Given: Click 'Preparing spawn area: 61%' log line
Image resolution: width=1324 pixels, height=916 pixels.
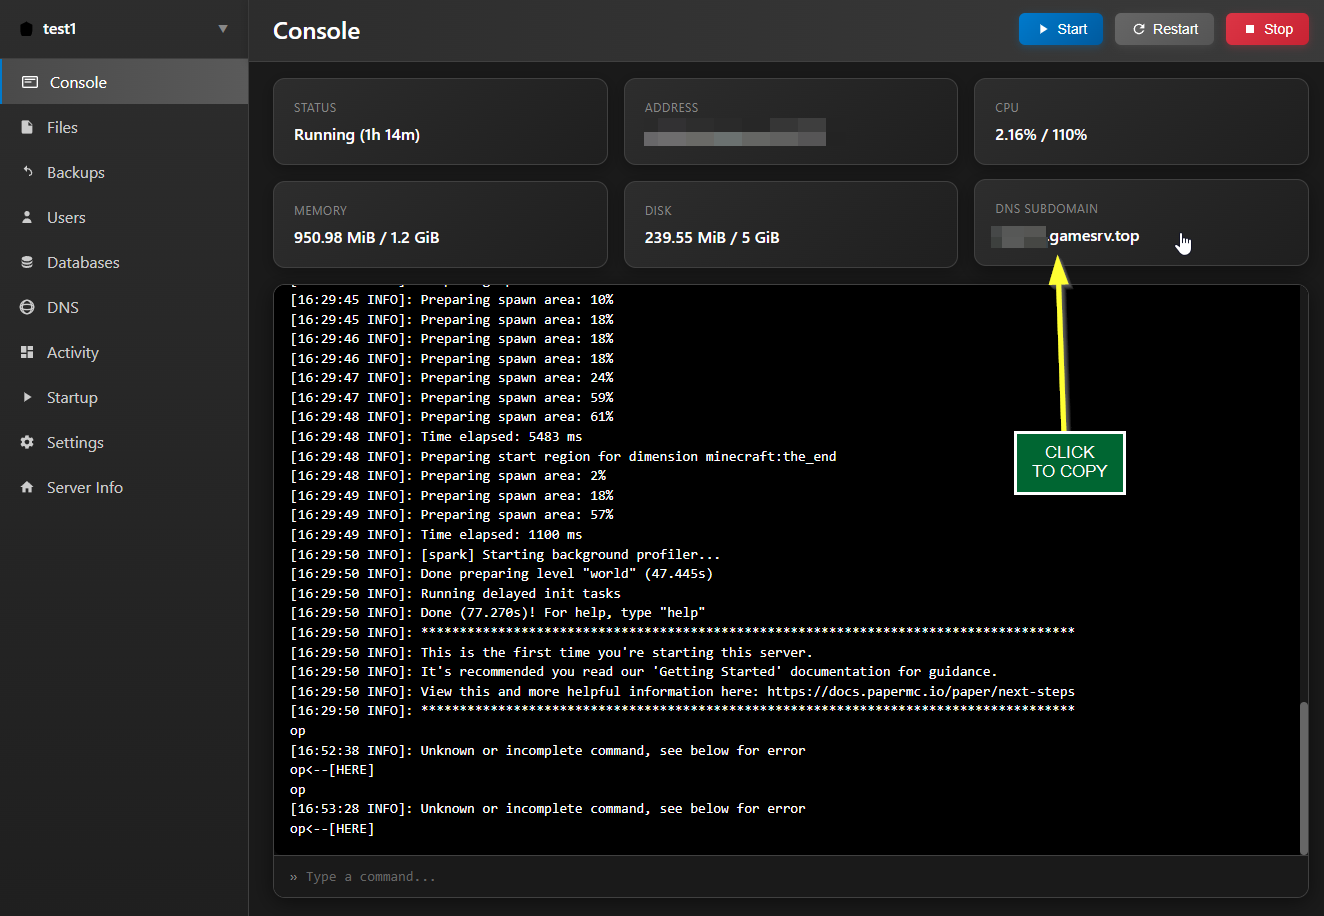Looking at the screenshot, I should point(452,417).
